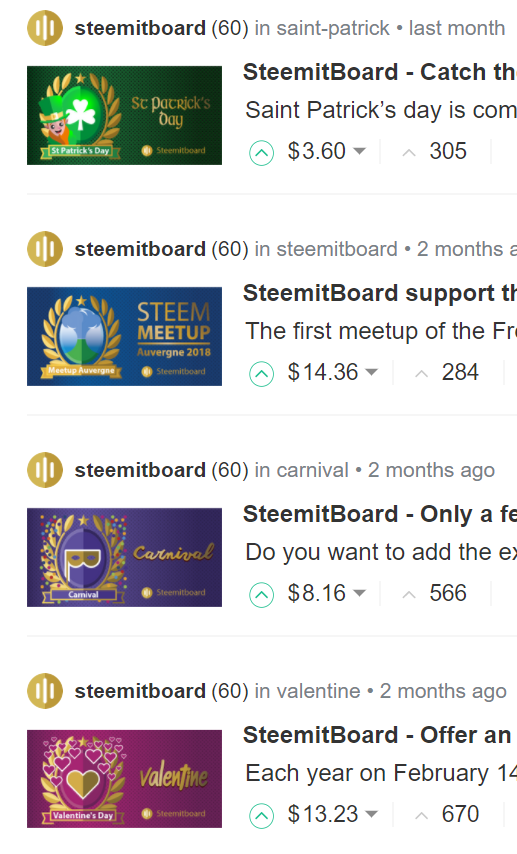The width and height of the screenshot is (517, 854).
Task: Click steemitboard avatar on valentine post
Action: pos(45,691)
